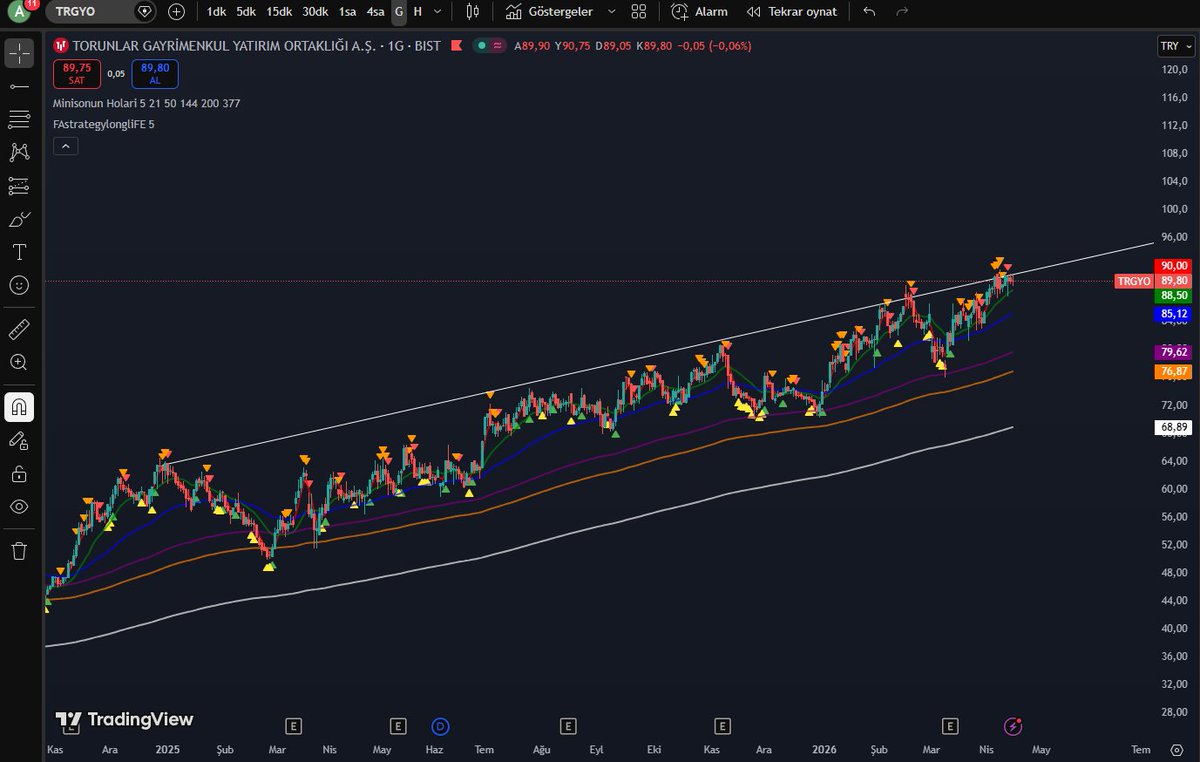Click the earnings E marker near Mar 2025
Screen dimensions: 1200x762
(x=293, y=726)
